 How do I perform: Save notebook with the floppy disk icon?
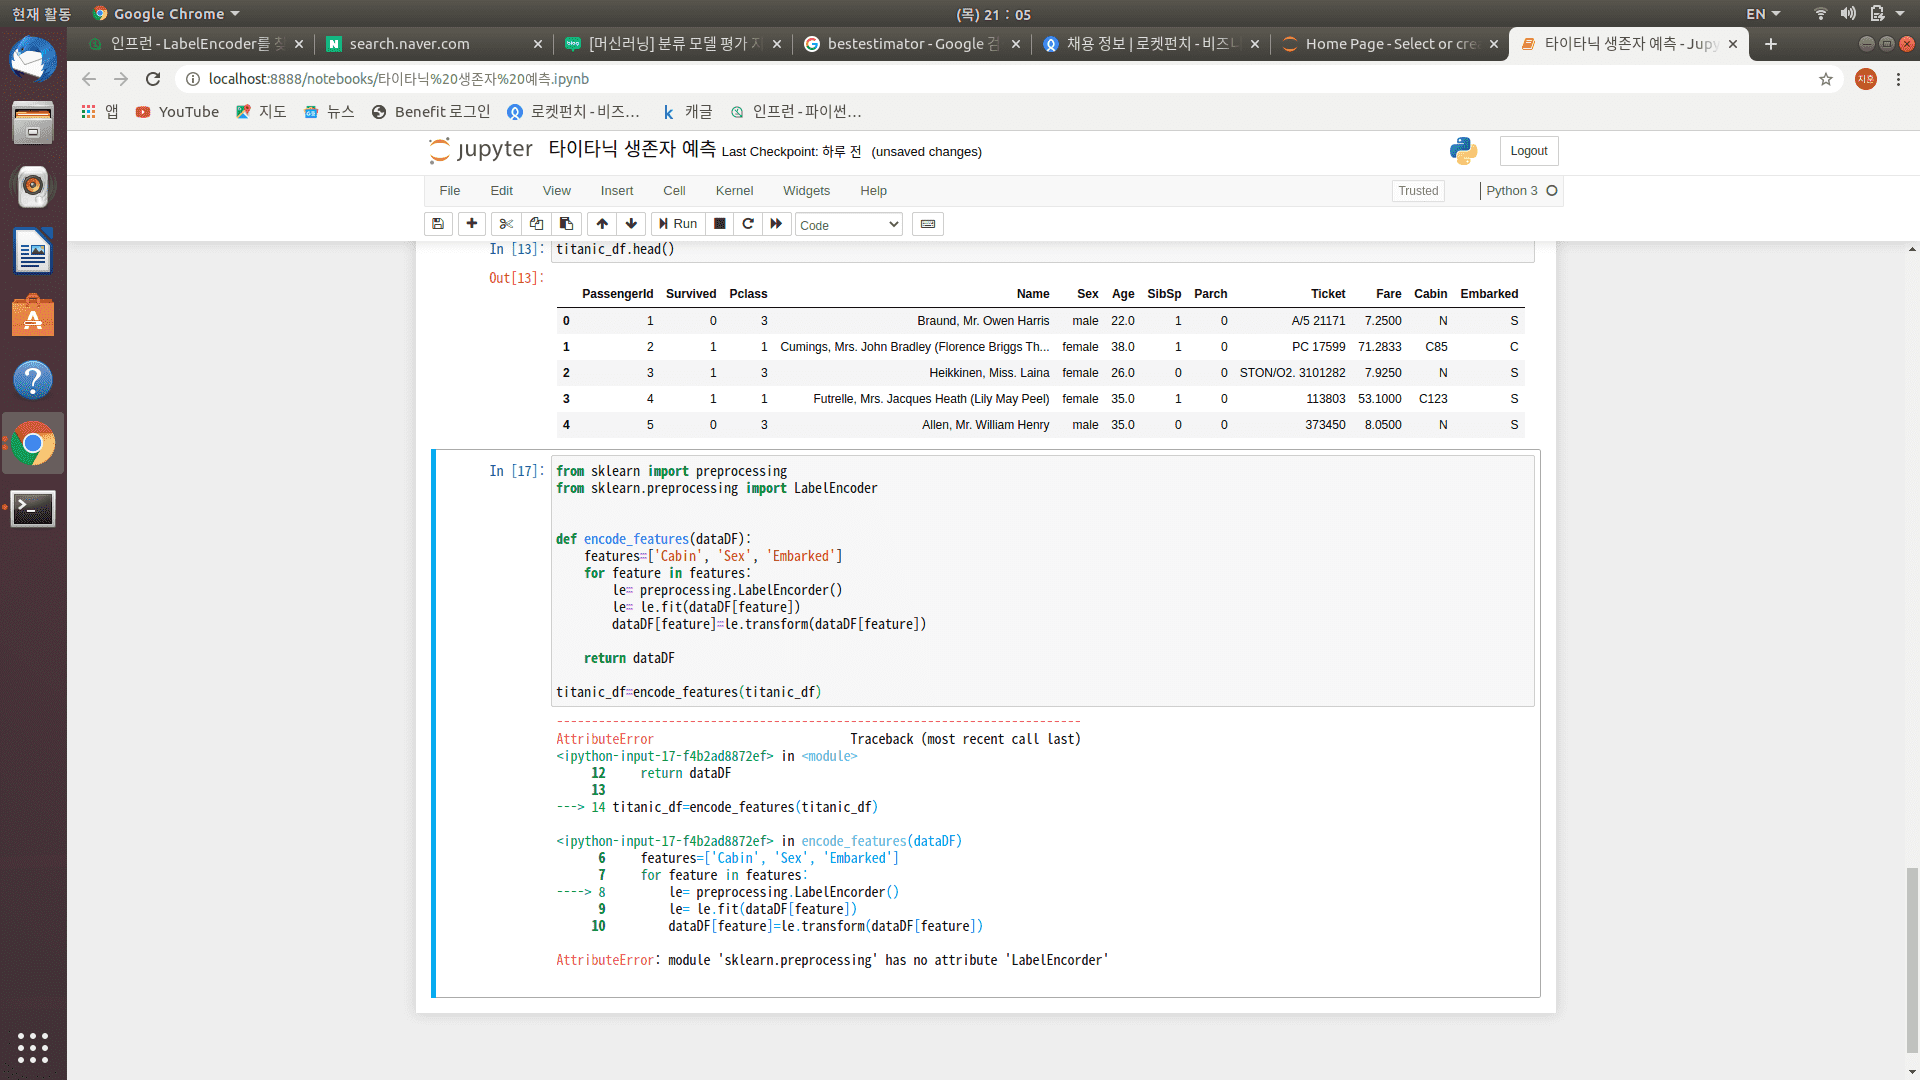point(438,224)
